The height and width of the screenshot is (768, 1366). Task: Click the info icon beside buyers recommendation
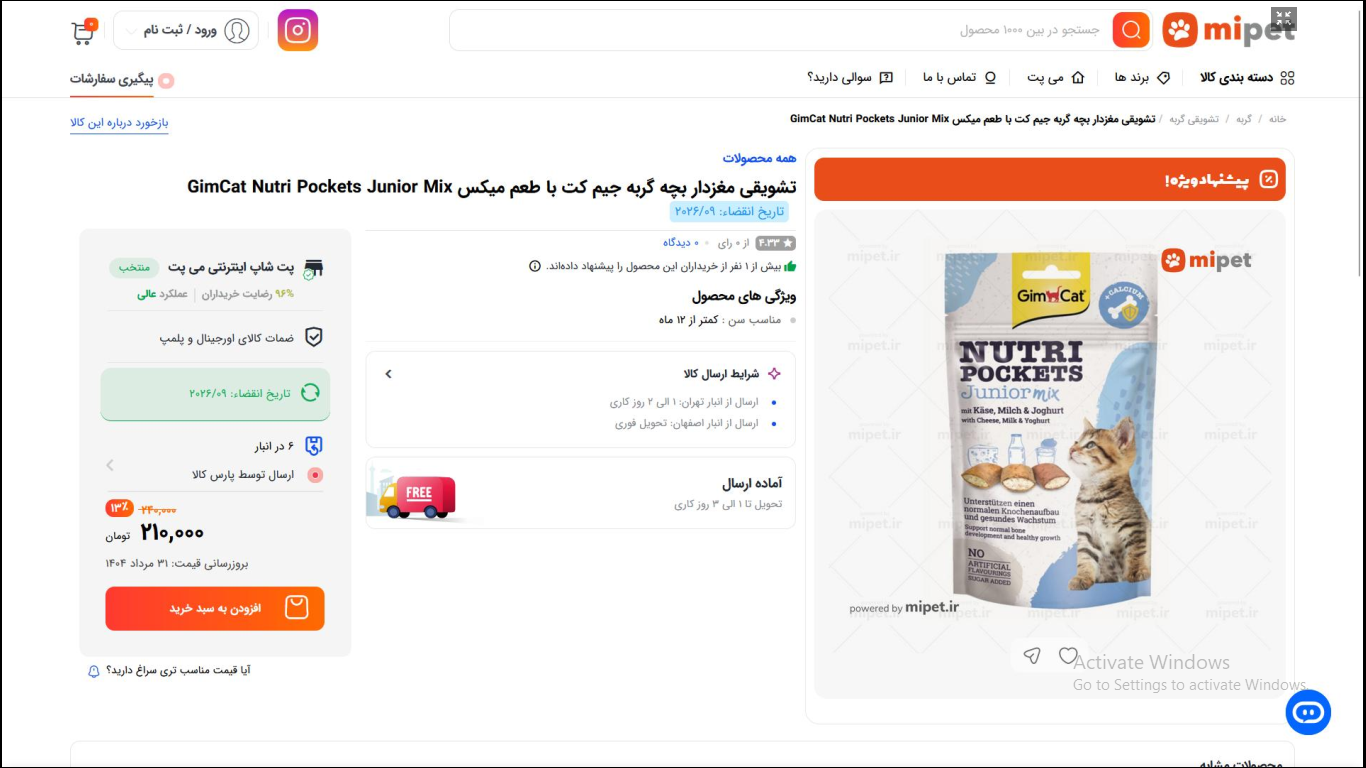point(535,266)
